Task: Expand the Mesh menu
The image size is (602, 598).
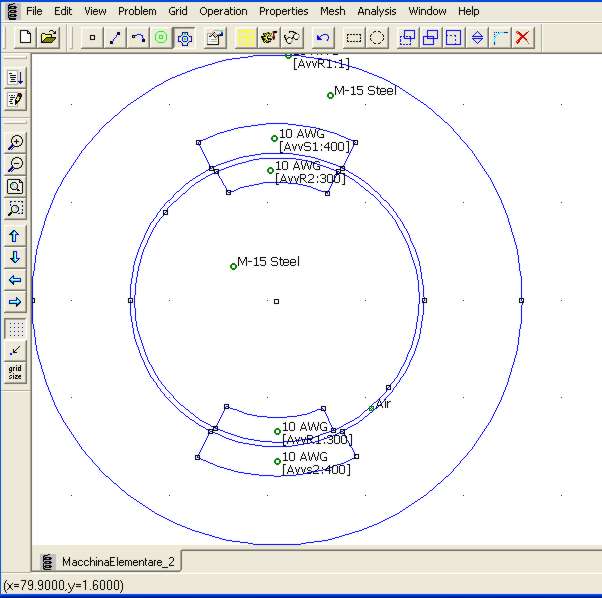Action: pos(332,11)
